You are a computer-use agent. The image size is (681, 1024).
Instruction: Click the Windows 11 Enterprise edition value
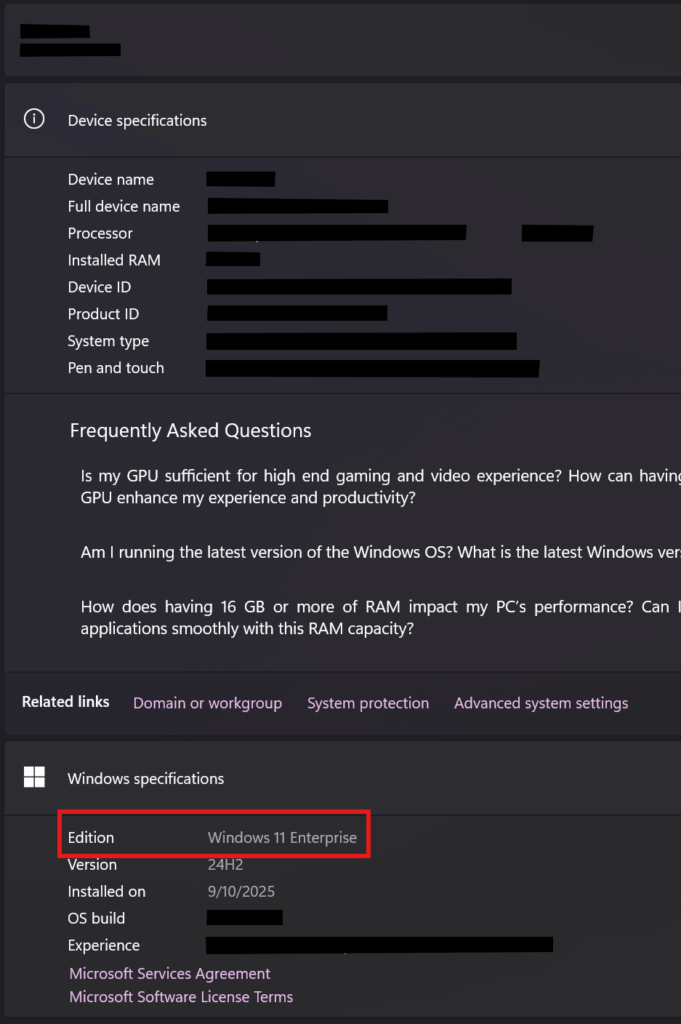[x=282, y=838]
